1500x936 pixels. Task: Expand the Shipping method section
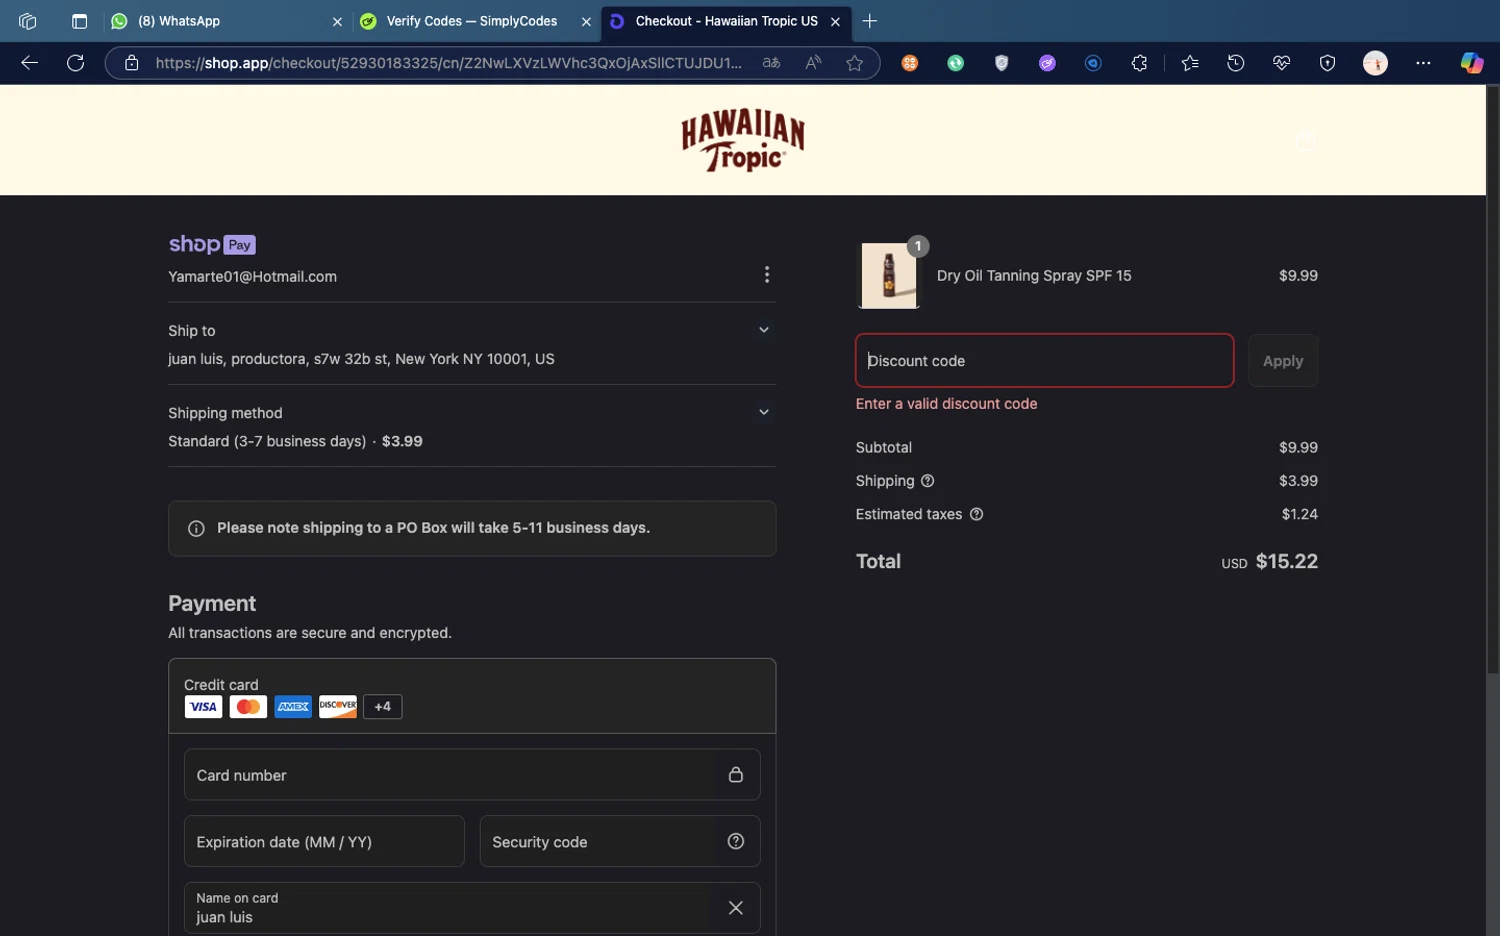764,412
